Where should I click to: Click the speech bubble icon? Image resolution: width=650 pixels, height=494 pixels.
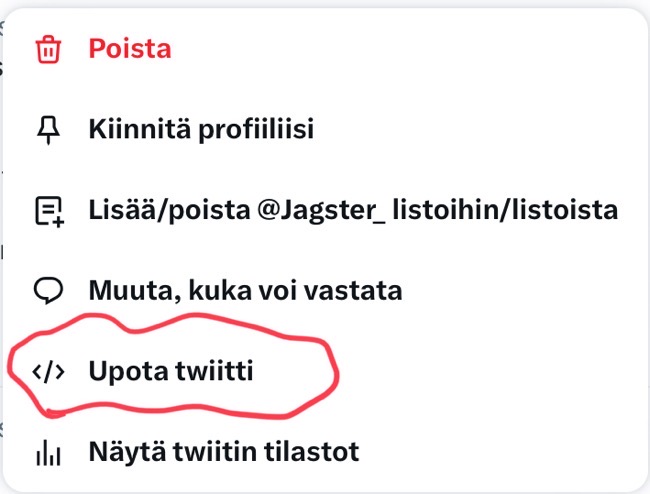click(47, 292)
